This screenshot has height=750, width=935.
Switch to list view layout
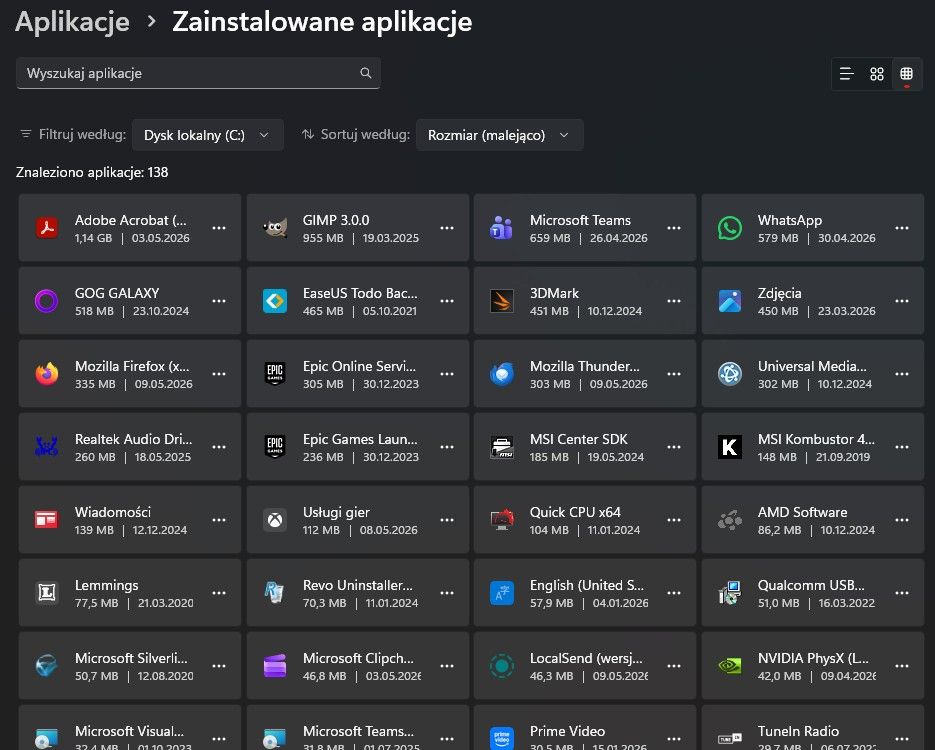[847, 74]
